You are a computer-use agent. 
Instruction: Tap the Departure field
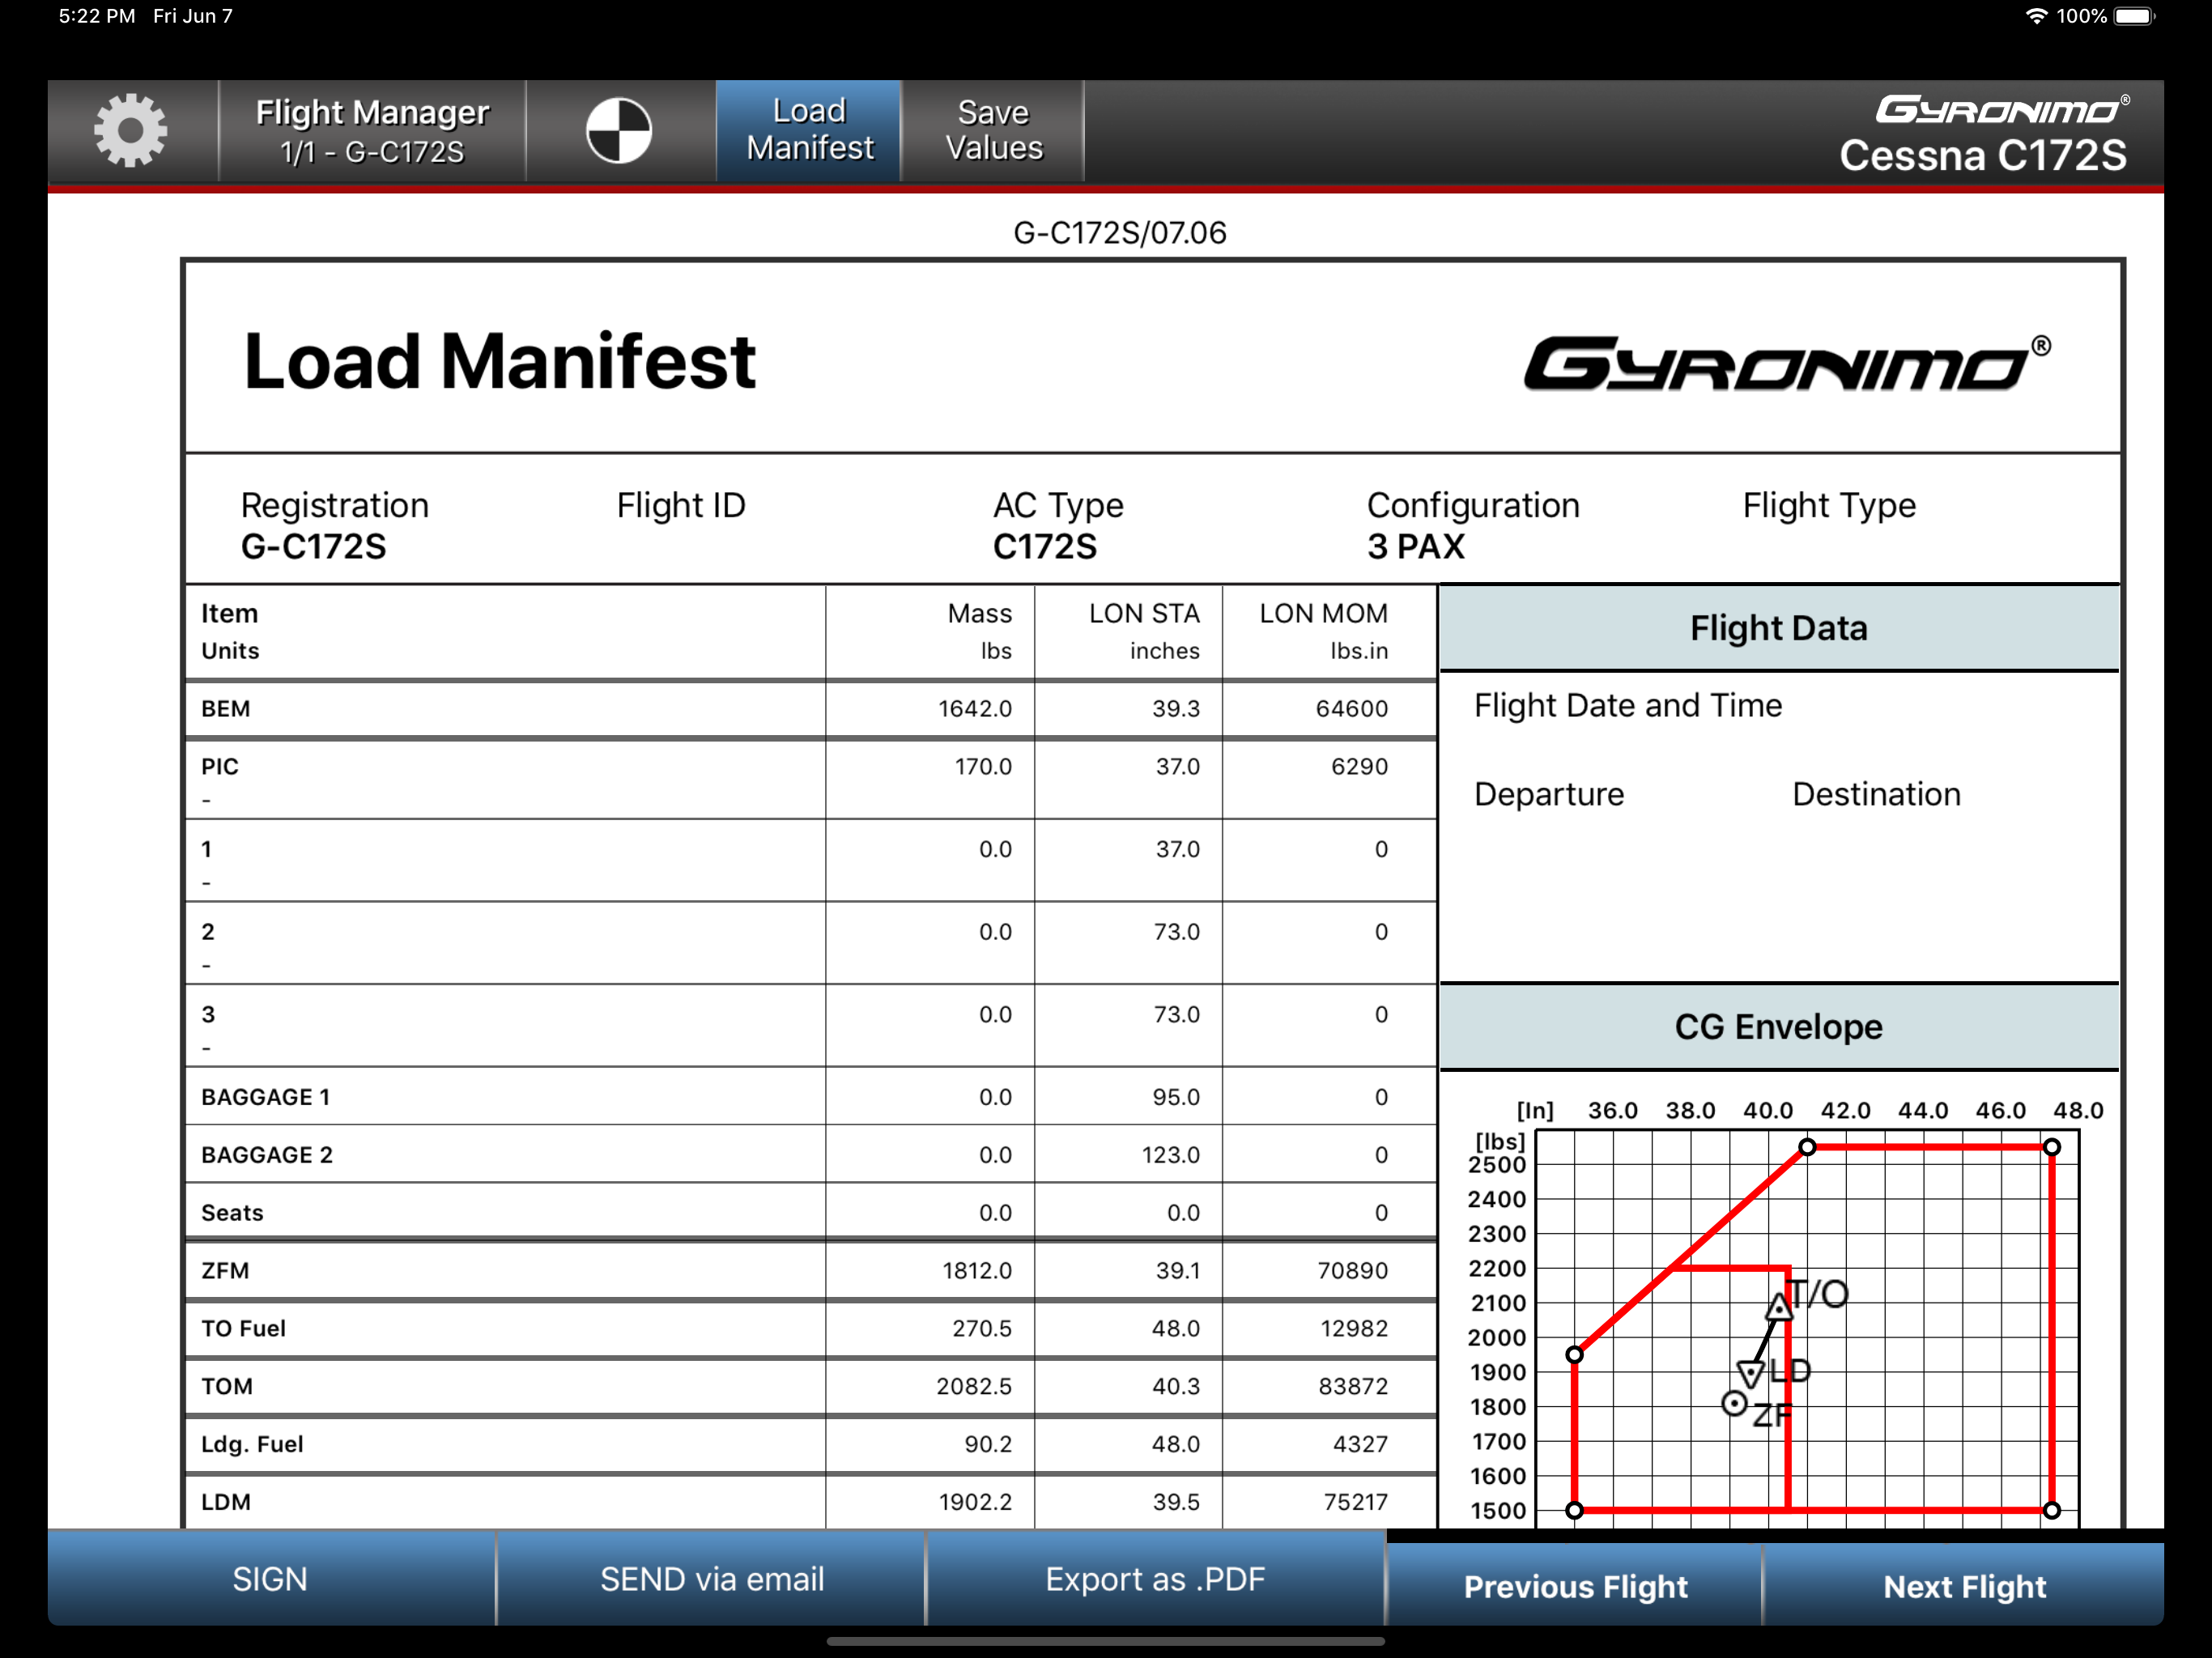coord(1549,795)
